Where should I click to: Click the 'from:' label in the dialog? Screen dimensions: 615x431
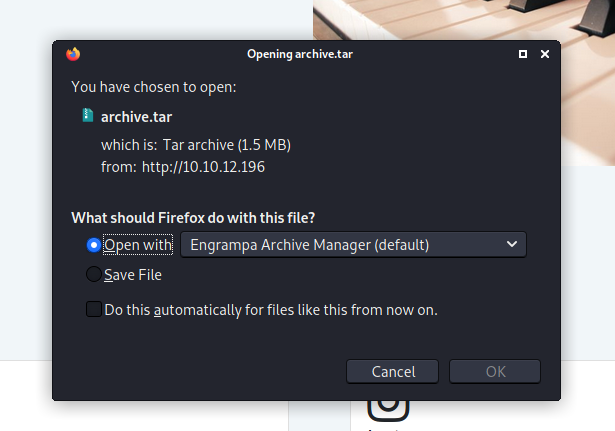click(x=118, y=167)
